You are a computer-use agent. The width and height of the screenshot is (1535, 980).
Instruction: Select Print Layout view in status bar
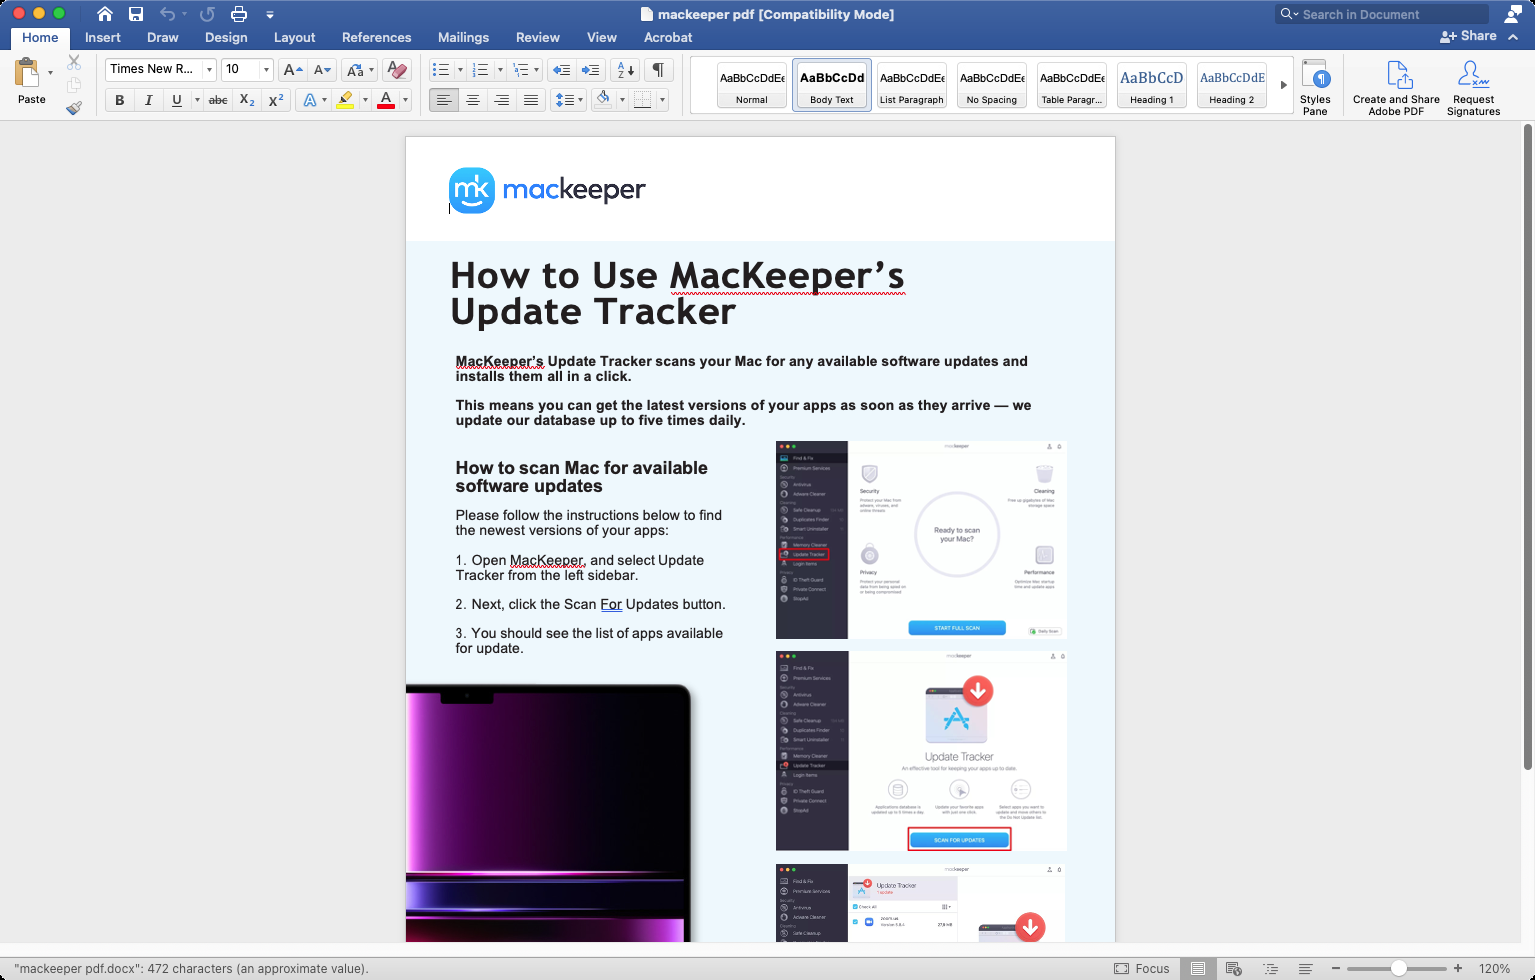[1197, 968]
